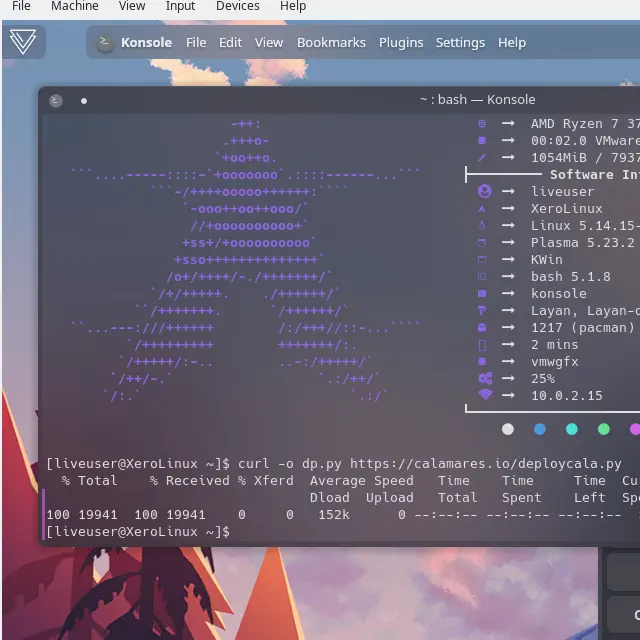Open Konsole's Bookmarks menu

331,42
